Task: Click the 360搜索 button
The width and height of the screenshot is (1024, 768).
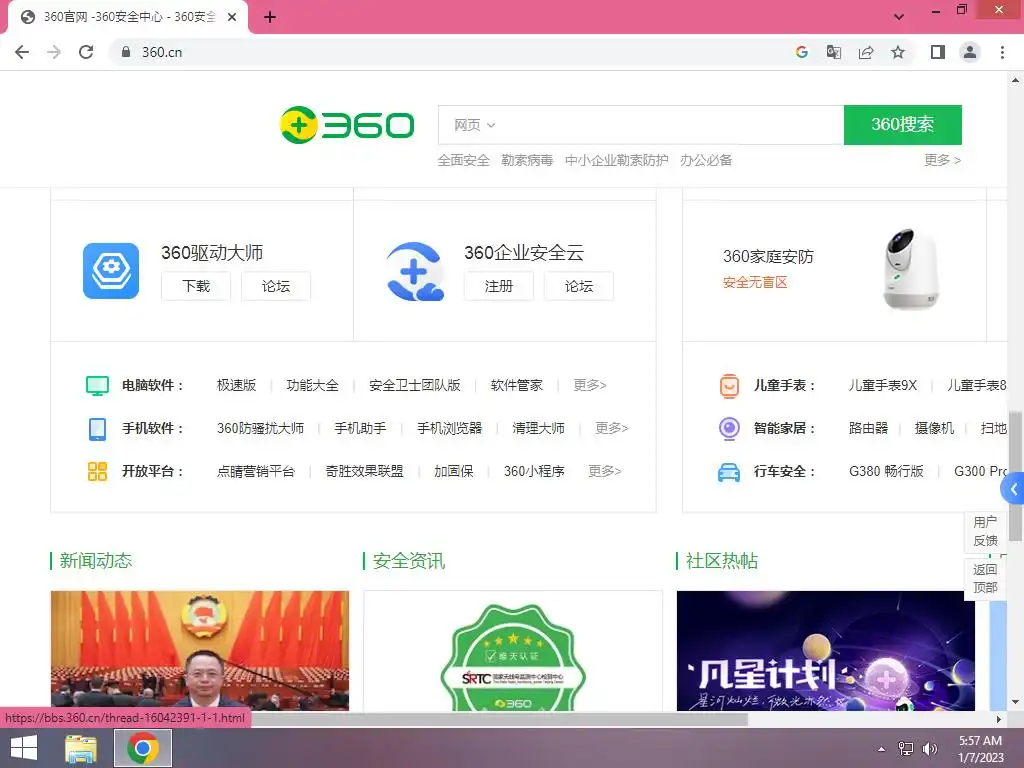Action: pyautogui.click(x=903, y=124)
